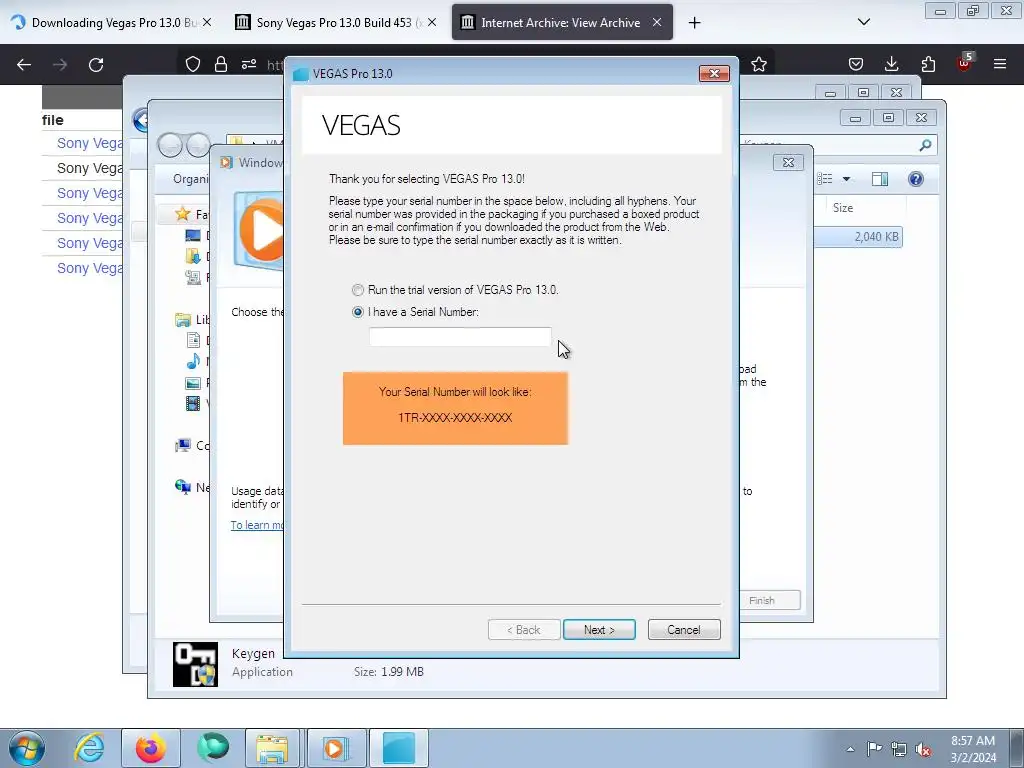
Task: Select the Music library icon
Action: click(193, 361)
